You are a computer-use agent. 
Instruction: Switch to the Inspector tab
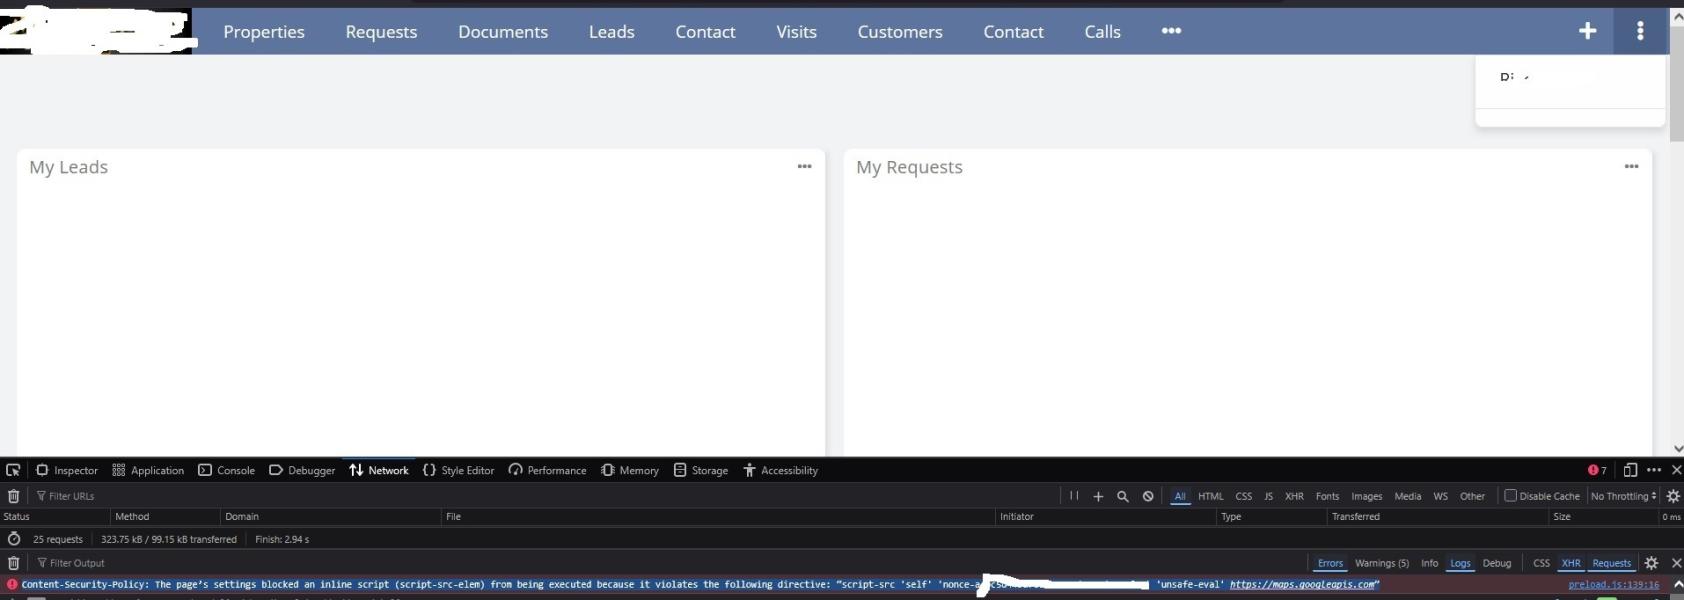pyautogui.click(x=67, y=470)
